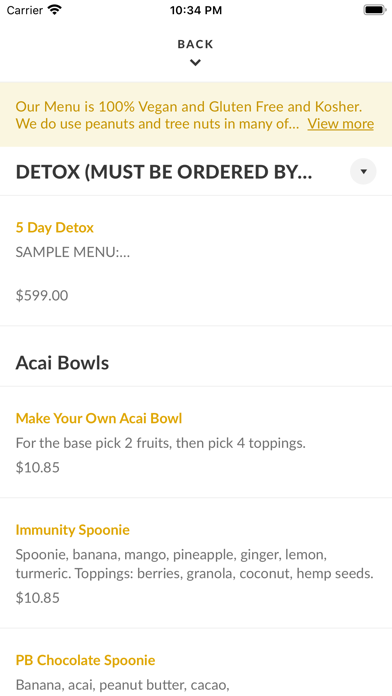Expand the DETOX category dropdown arrow

pos(363,171)
